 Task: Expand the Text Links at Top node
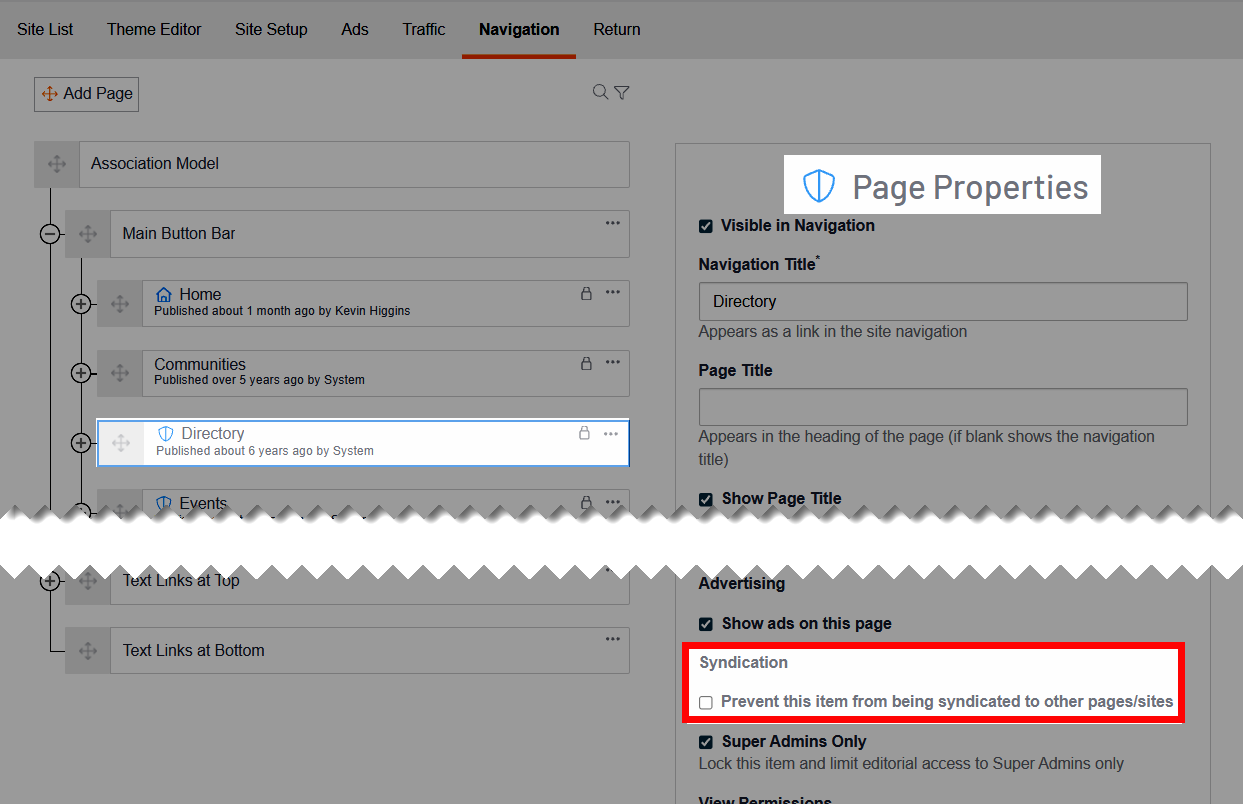pyautogui.click(x=51, y=580)
